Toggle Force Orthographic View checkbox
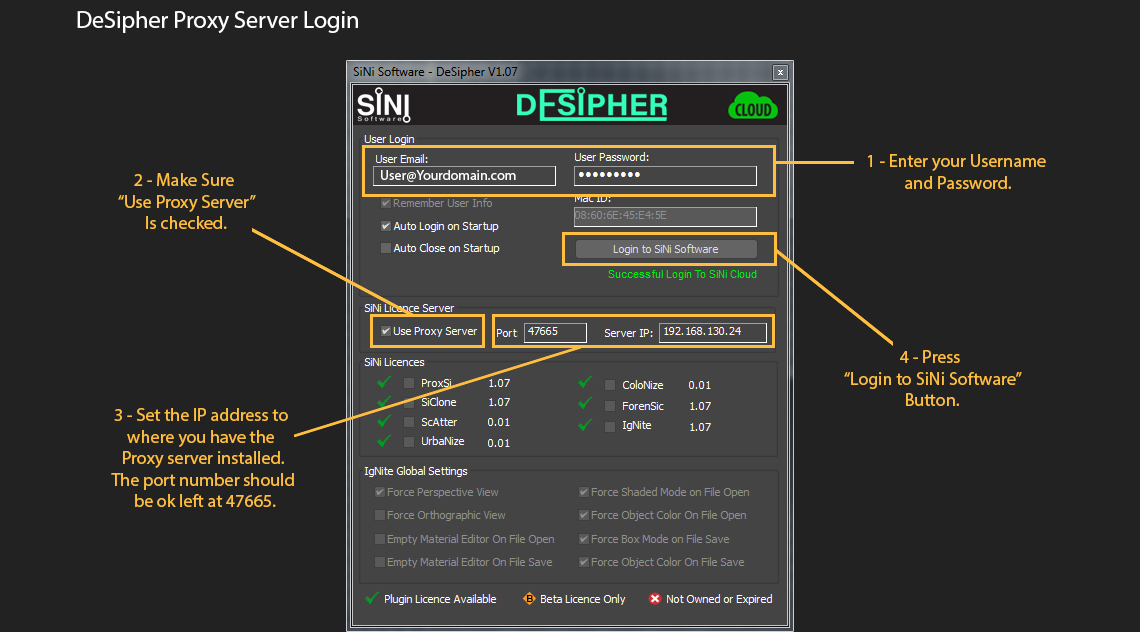1140x632 pixels. pyautogui.click(x=380, y=515)
